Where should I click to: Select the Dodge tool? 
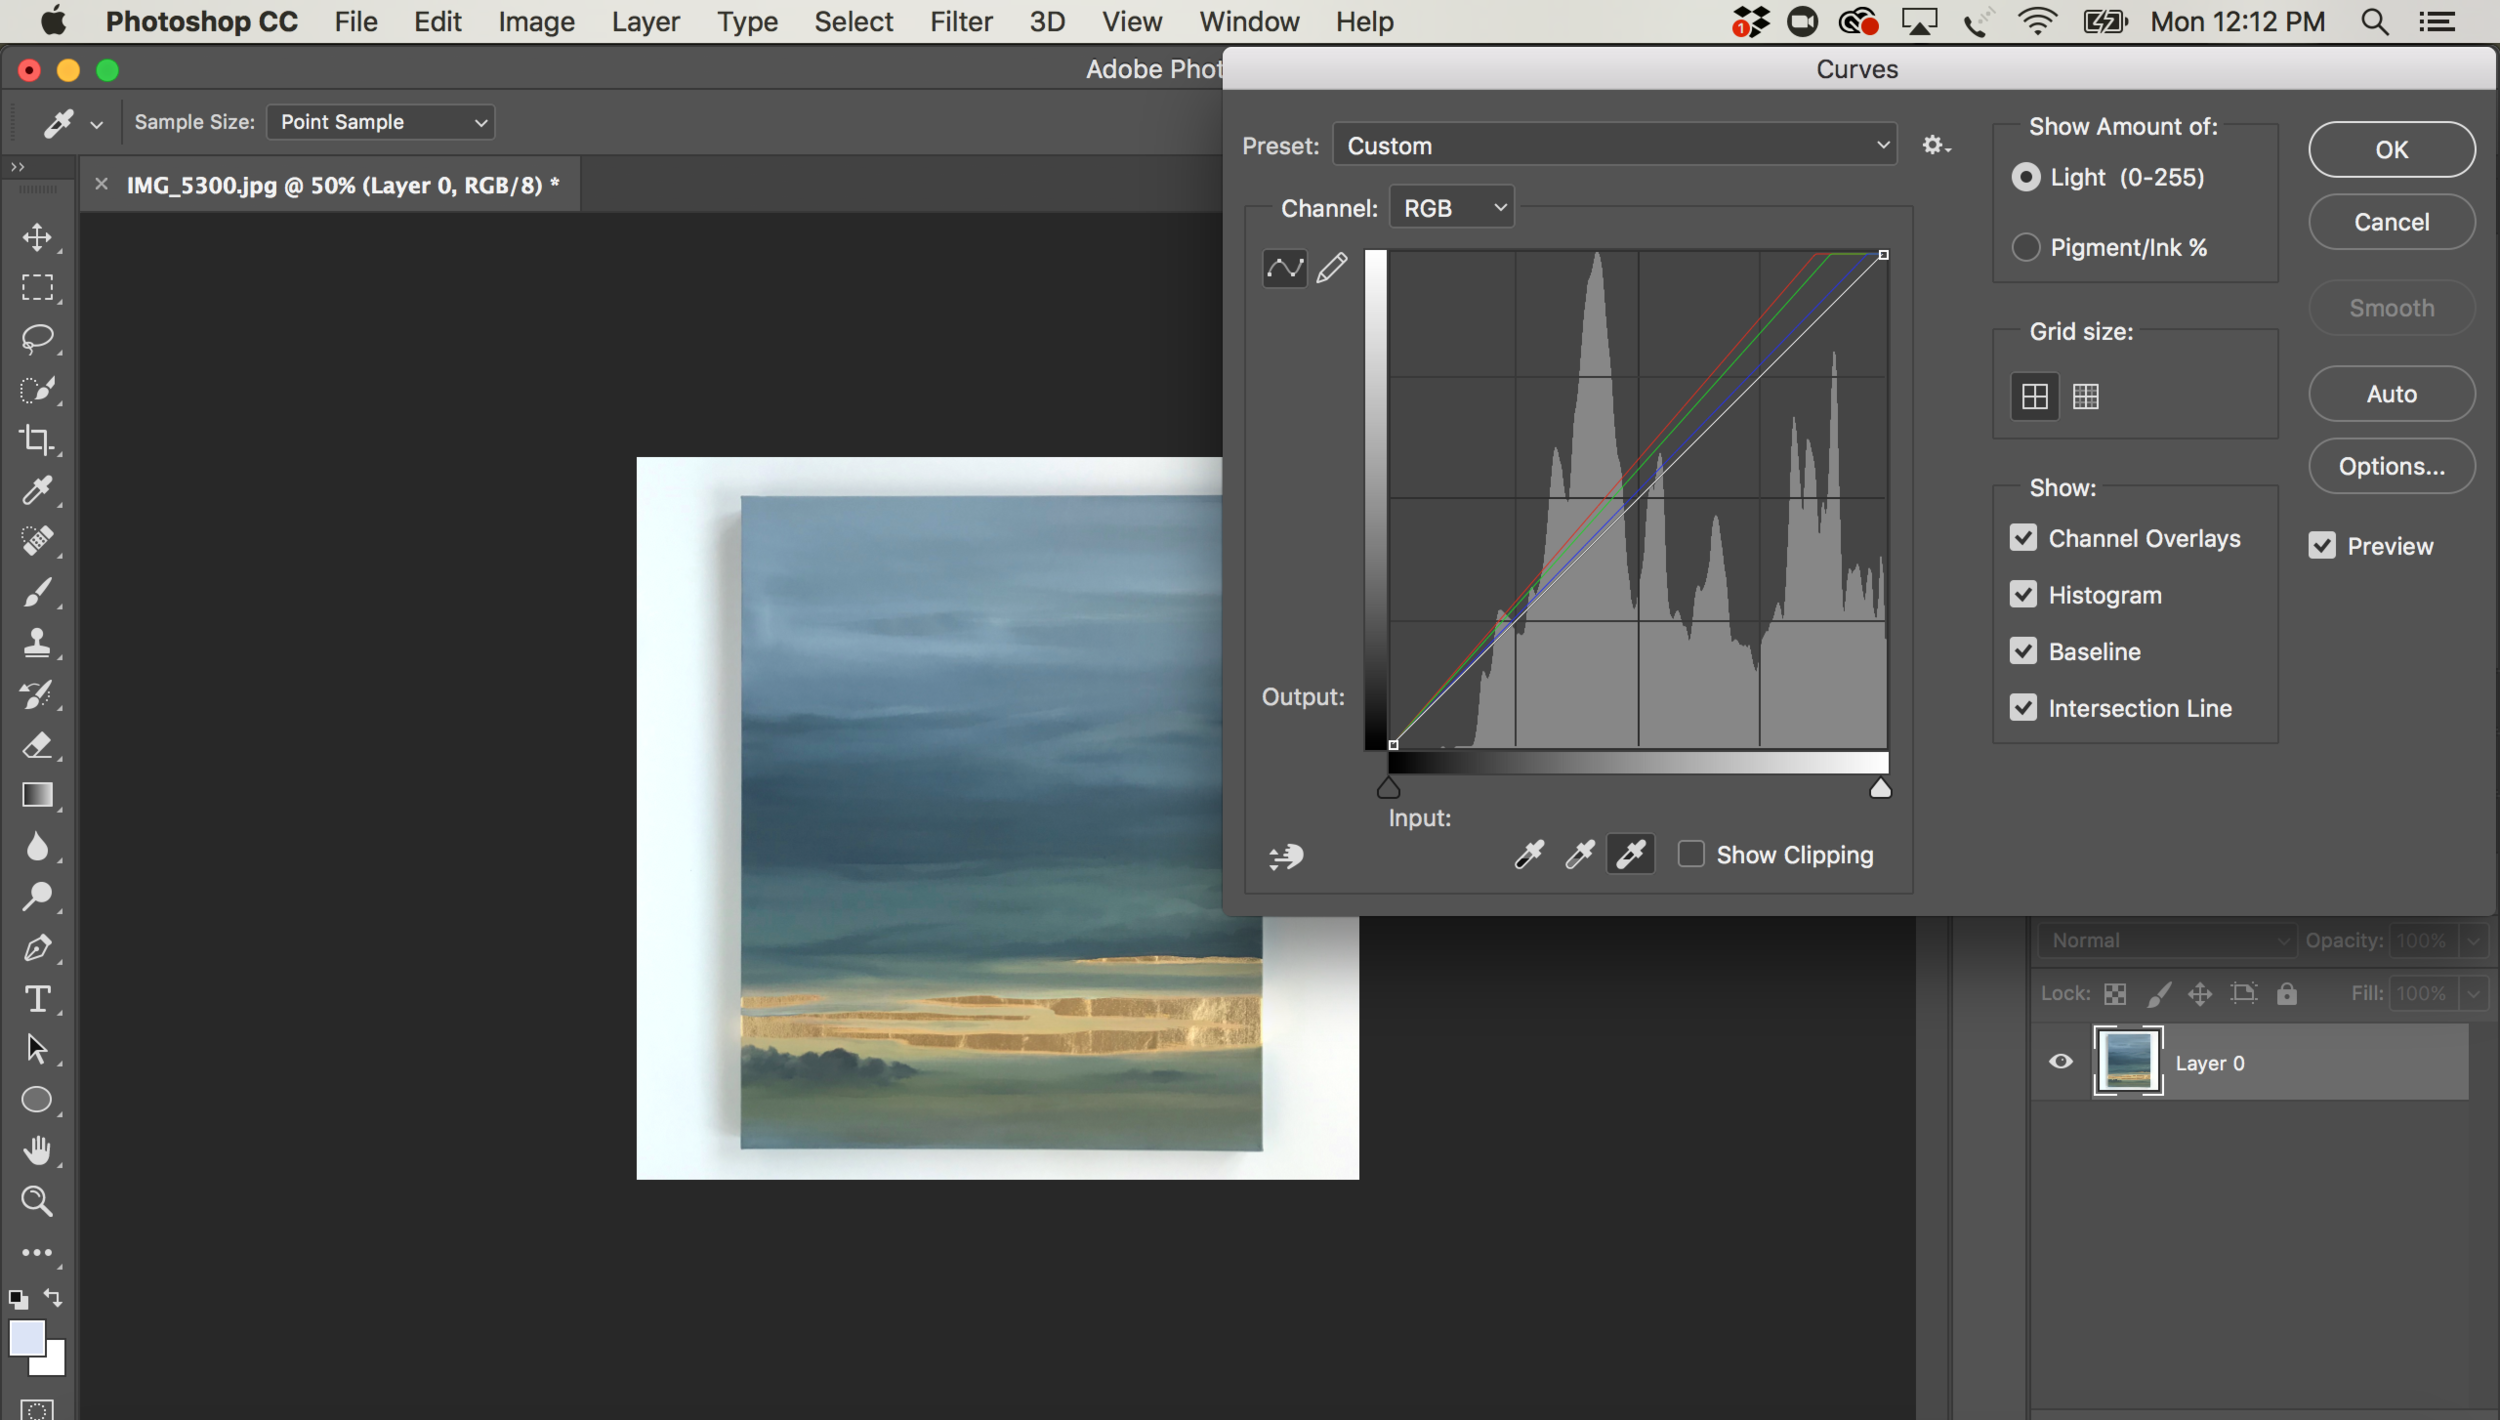coord(37,896)
